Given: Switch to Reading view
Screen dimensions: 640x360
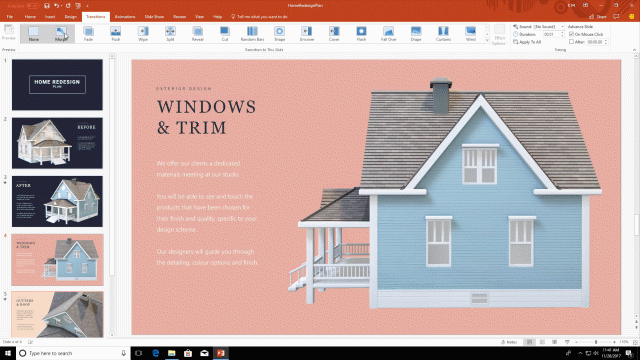Looking at the screenshot, I should (554, 342).
